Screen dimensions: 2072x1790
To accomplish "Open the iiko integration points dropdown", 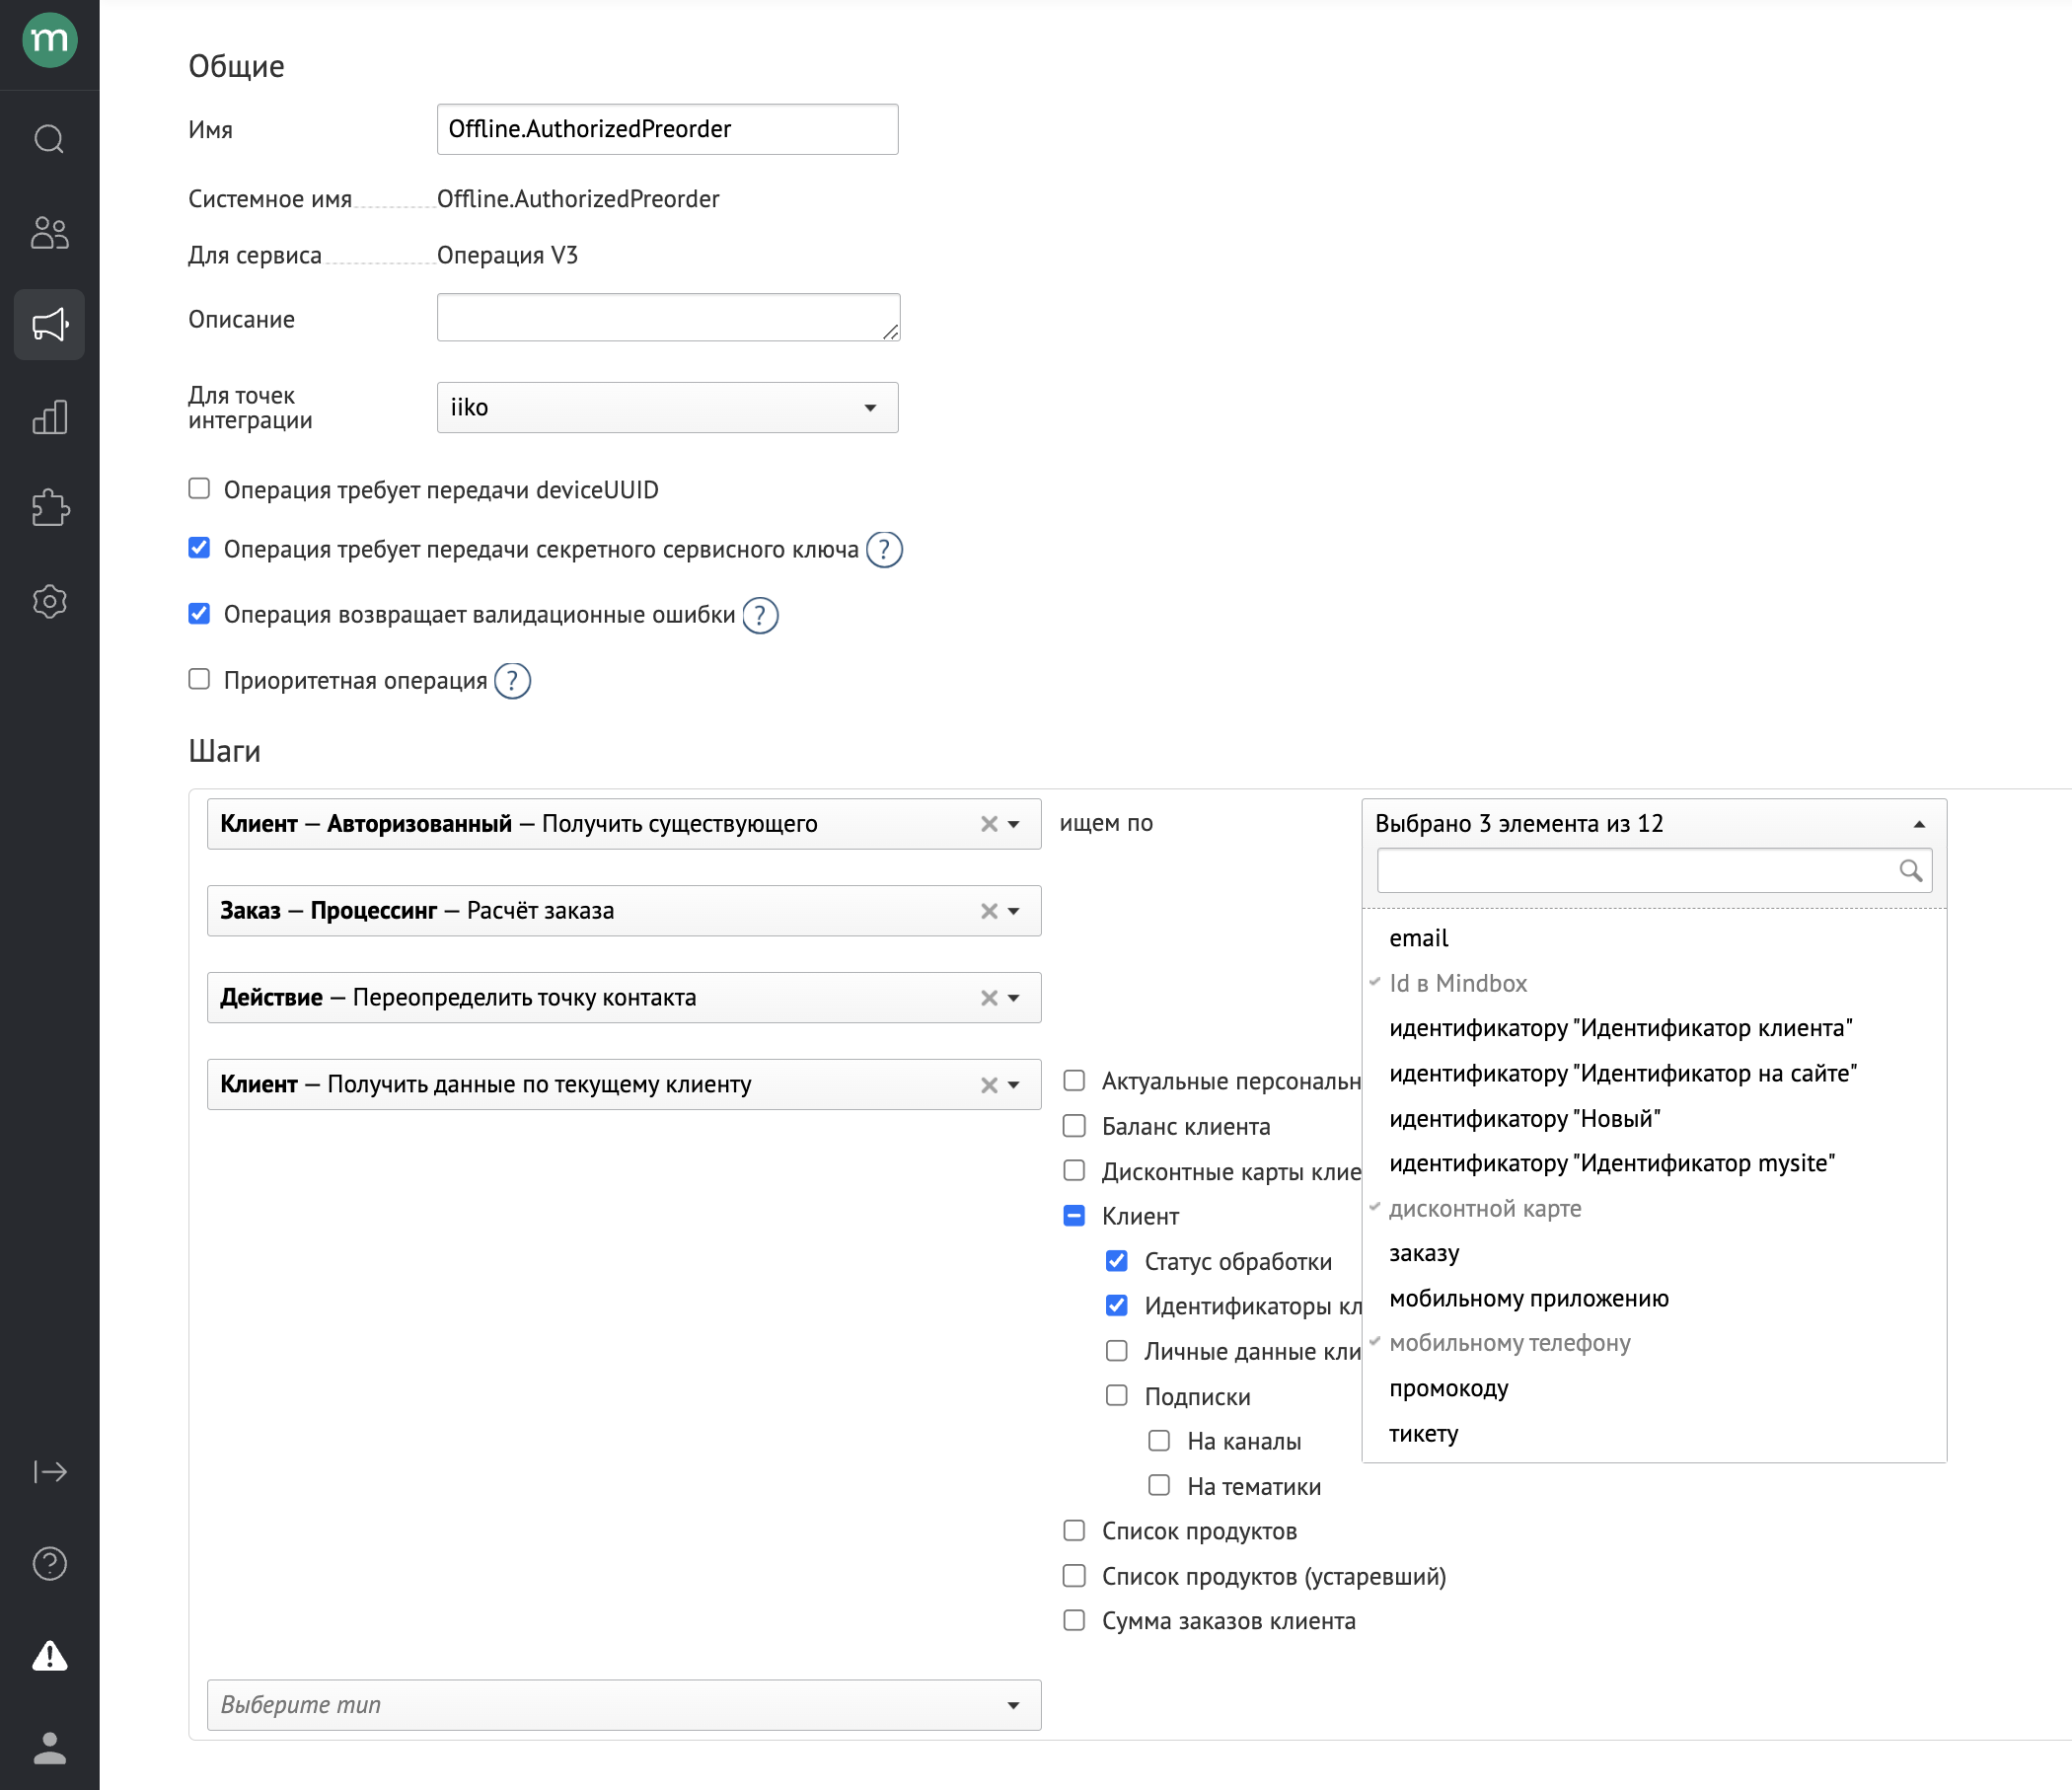I will click(x=668, y=408).
